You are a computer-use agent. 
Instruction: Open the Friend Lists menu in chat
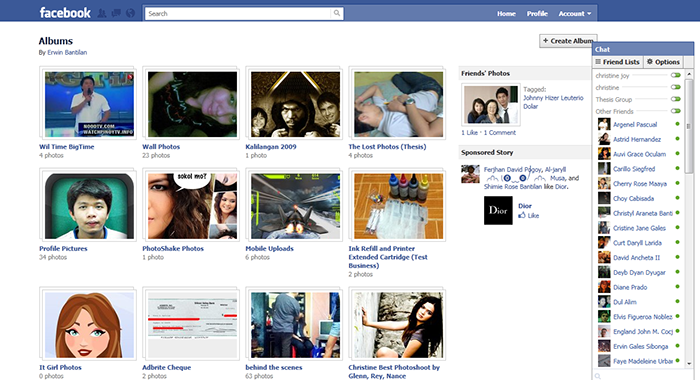click(x=618, y=62)
